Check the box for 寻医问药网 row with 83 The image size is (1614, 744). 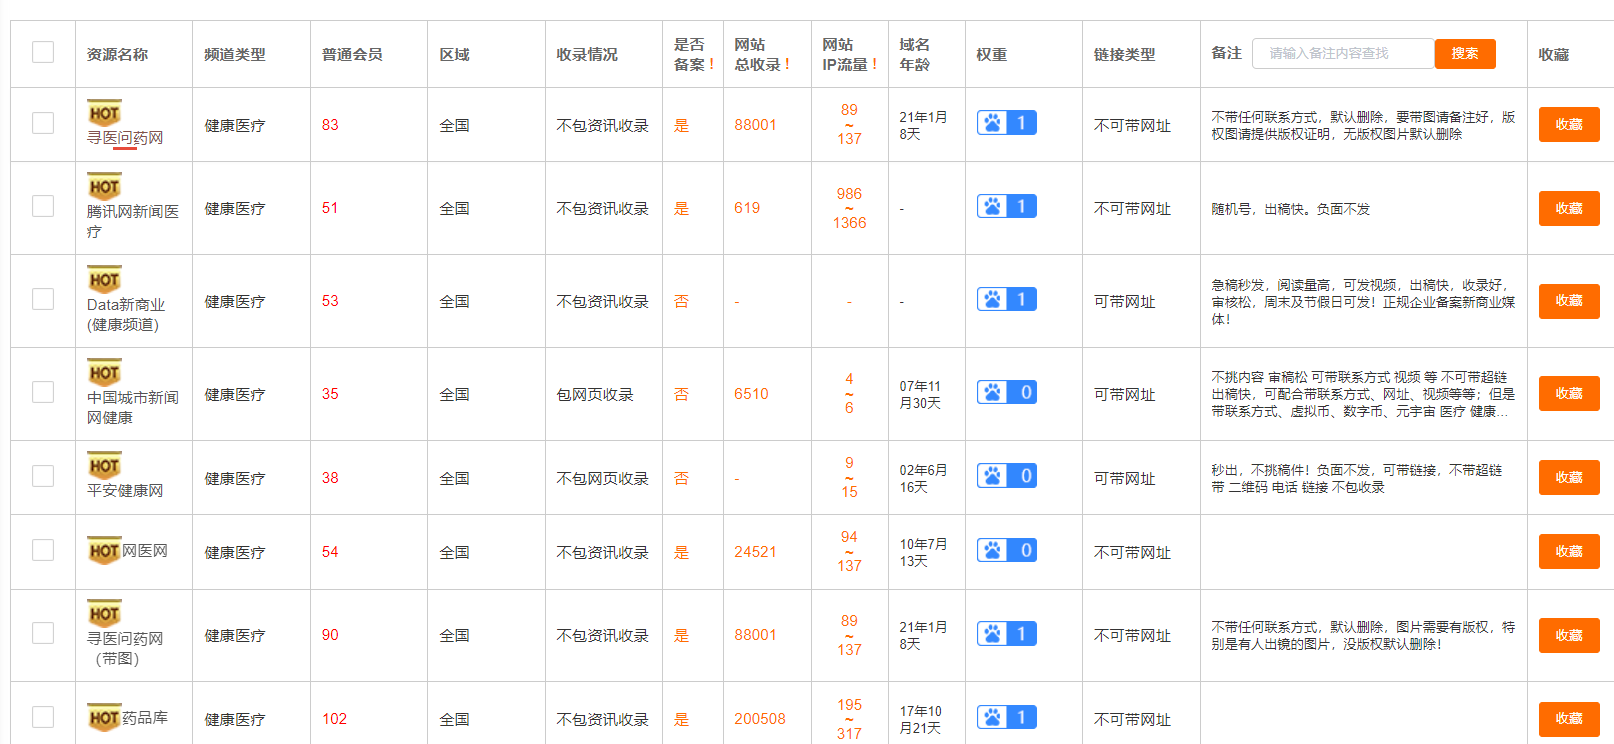[43, 123]
